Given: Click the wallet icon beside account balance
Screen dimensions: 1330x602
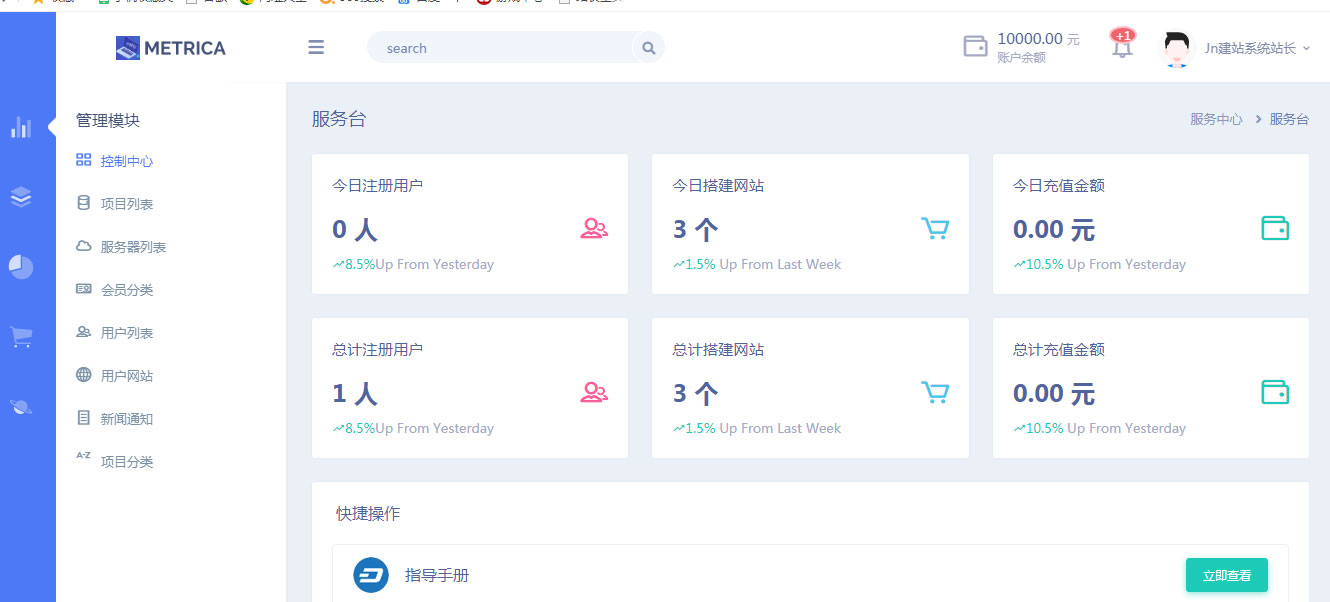Looking at the screenshot, I should (975, 47).
